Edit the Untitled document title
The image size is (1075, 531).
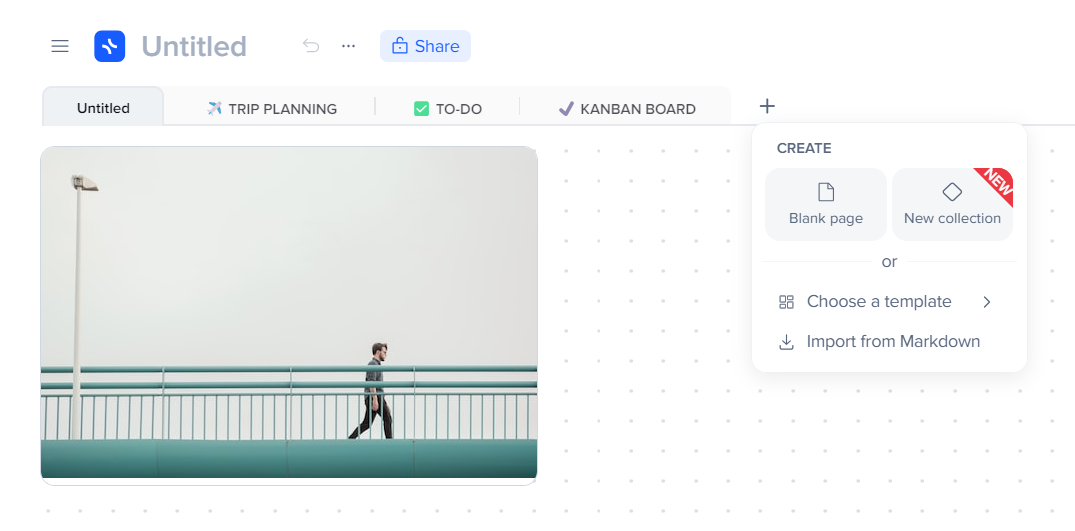(x=194, y=47)
